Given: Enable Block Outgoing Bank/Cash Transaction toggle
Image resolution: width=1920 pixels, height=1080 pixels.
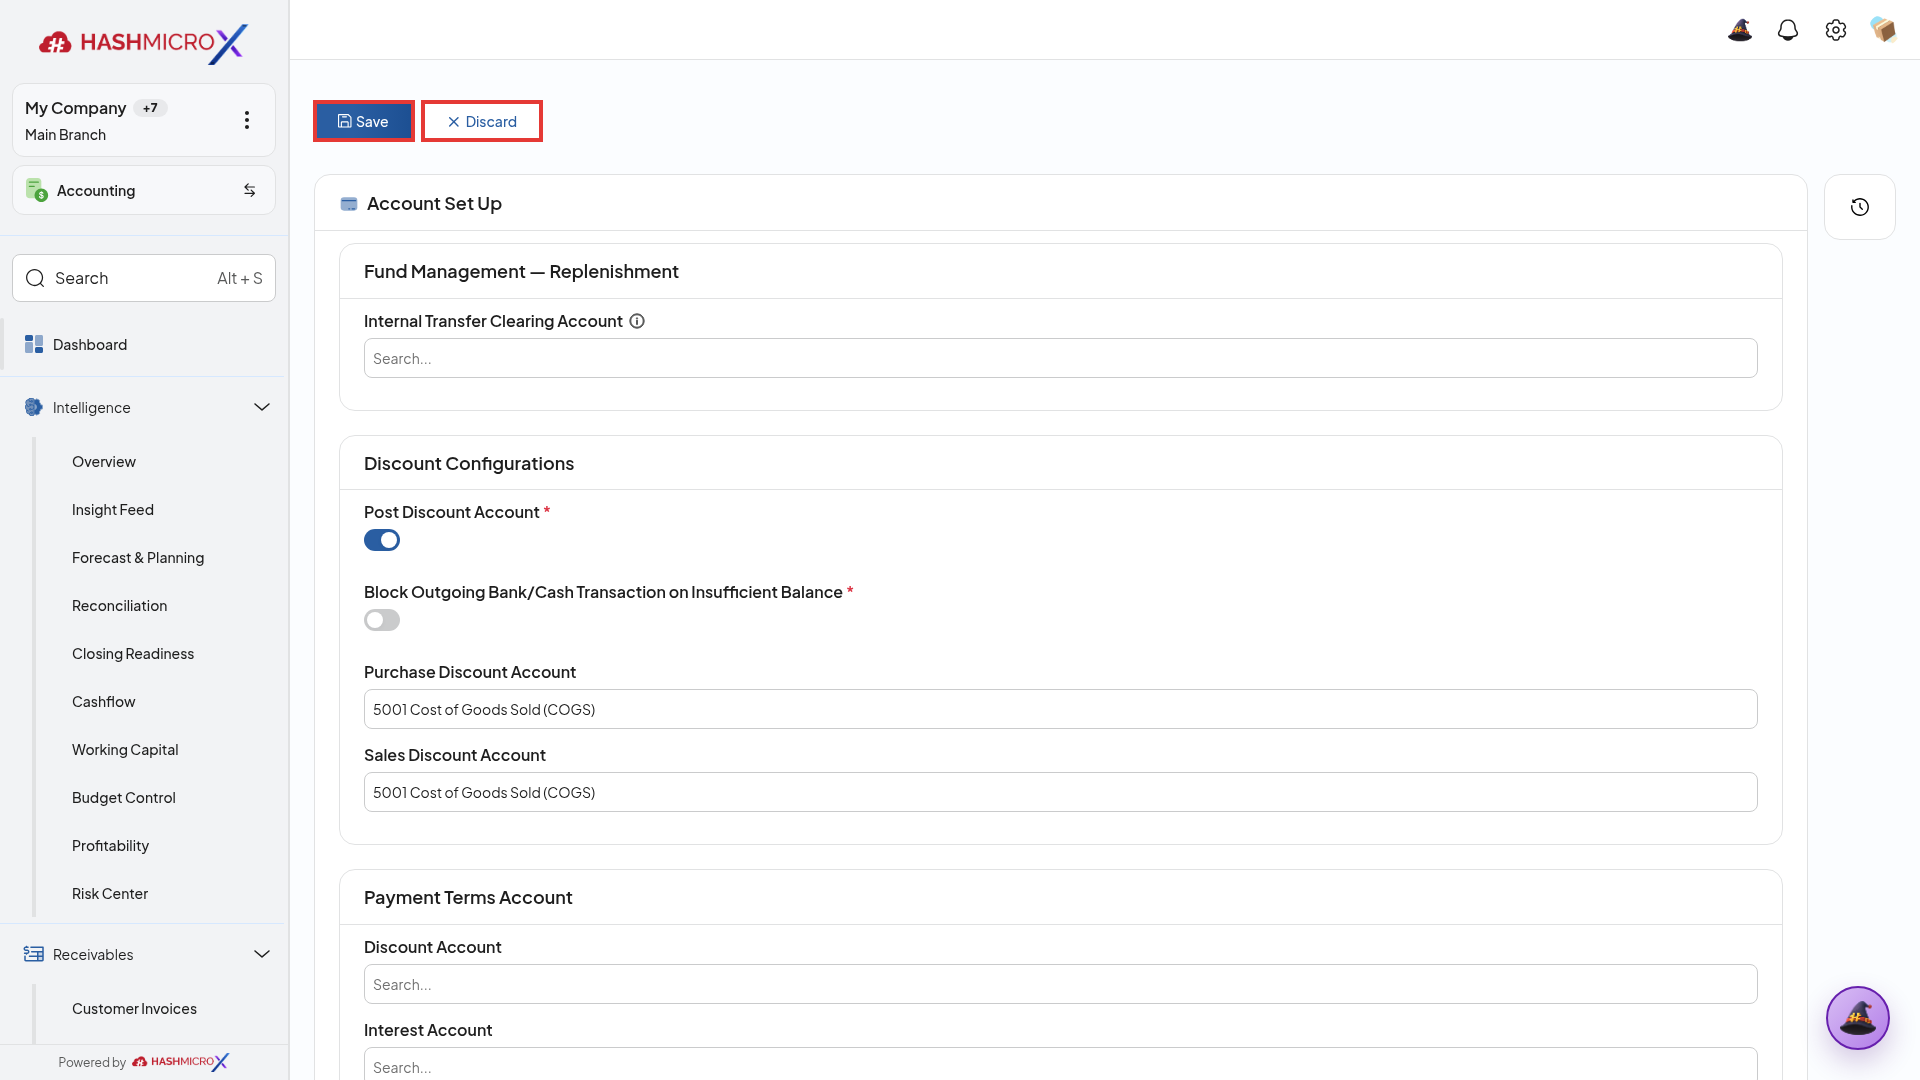Looking at the screenshot, I should tap(382, 620).
